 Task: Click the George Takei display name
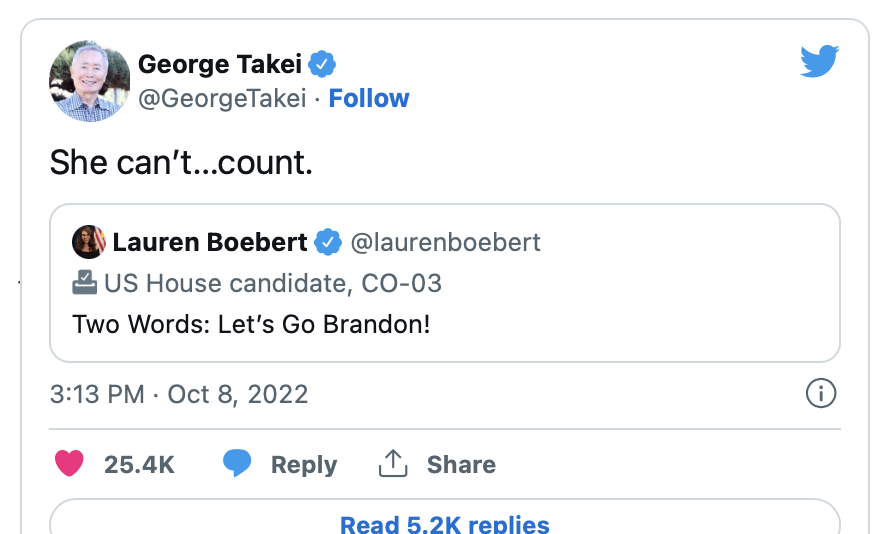(220, 65)
